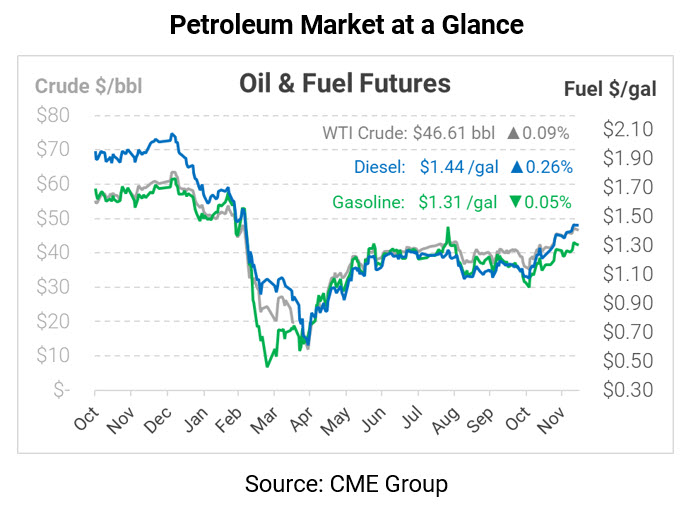The height and width of the screenshot is (506, 689).
Task: Click the gray up arrow beside WTI Crude
Action: coord(514,133)
